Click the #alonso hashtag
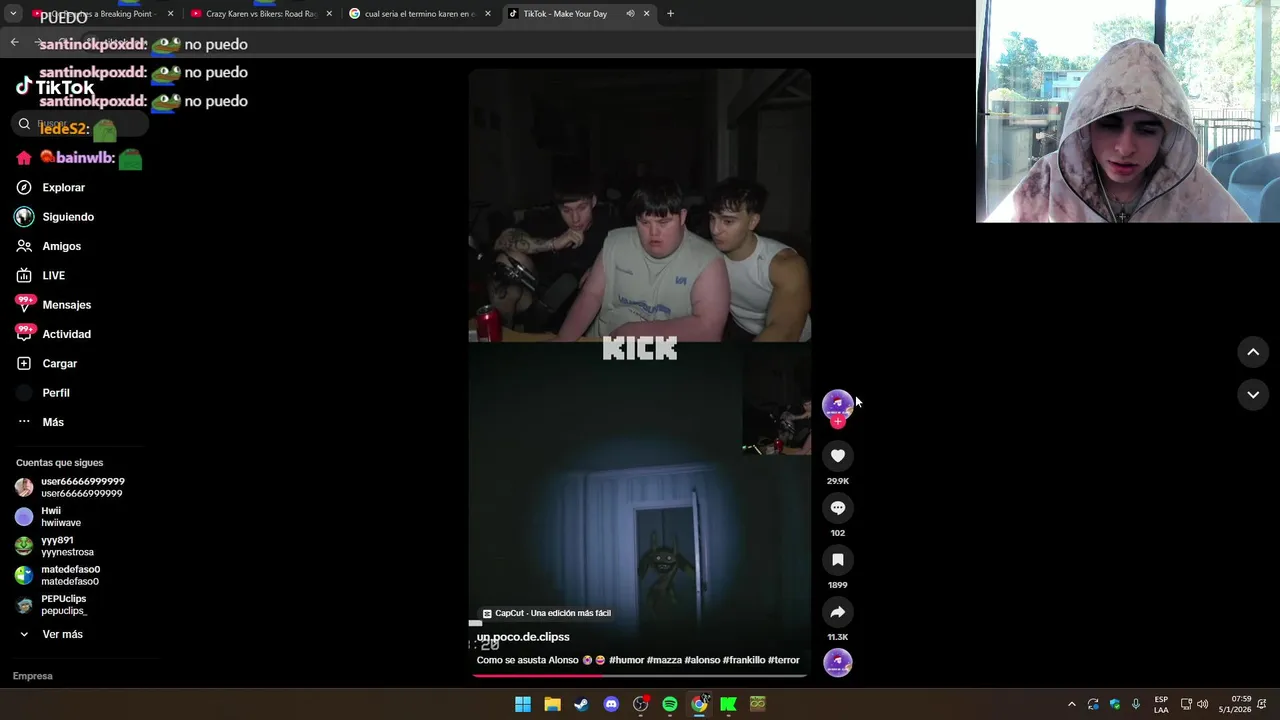1280x720 pixels. [702, 660]
